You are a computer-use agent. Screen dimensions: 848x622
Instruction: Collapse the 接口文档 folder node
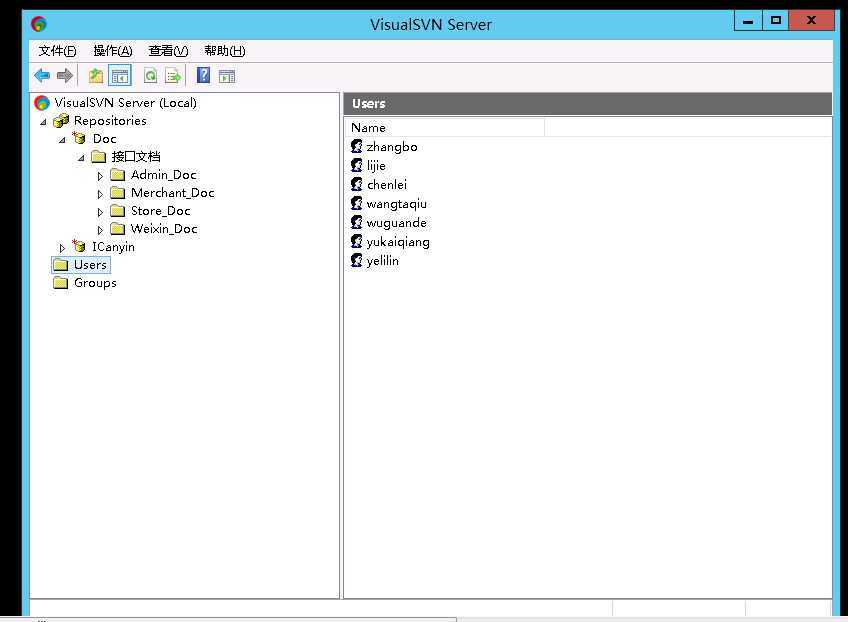point(81,158)
